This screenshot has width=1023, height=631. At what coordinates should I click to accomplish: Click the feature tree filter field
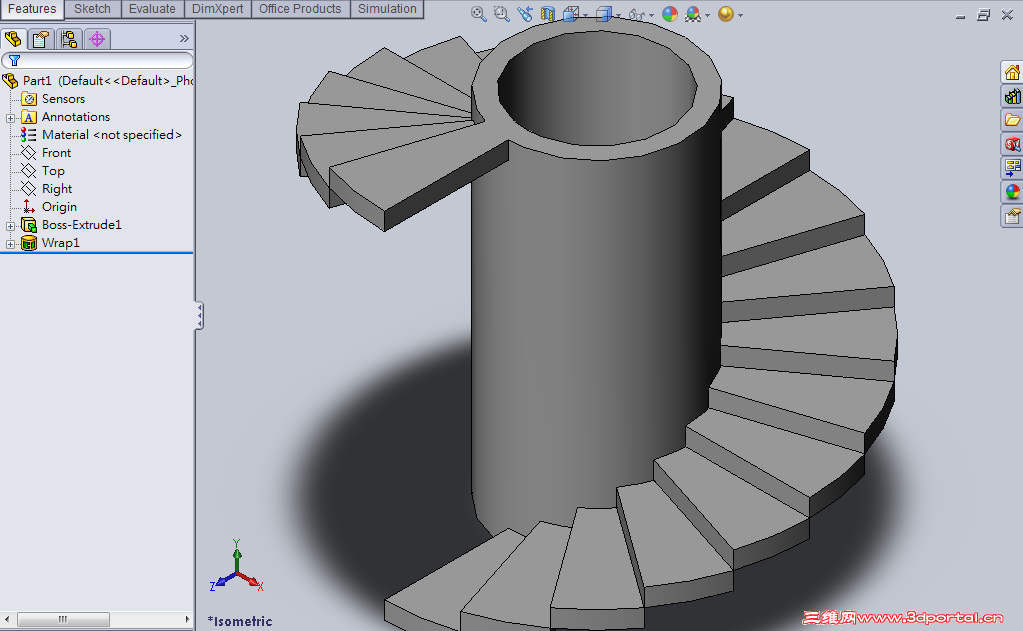tap(97, 61)
